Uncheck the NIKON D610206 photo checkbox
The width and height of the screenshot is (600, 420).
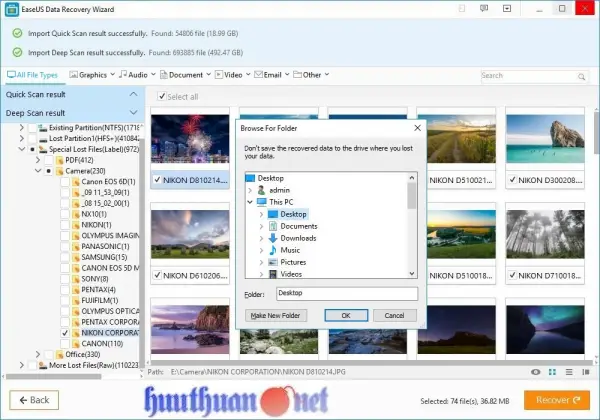[x=157, y=275]
